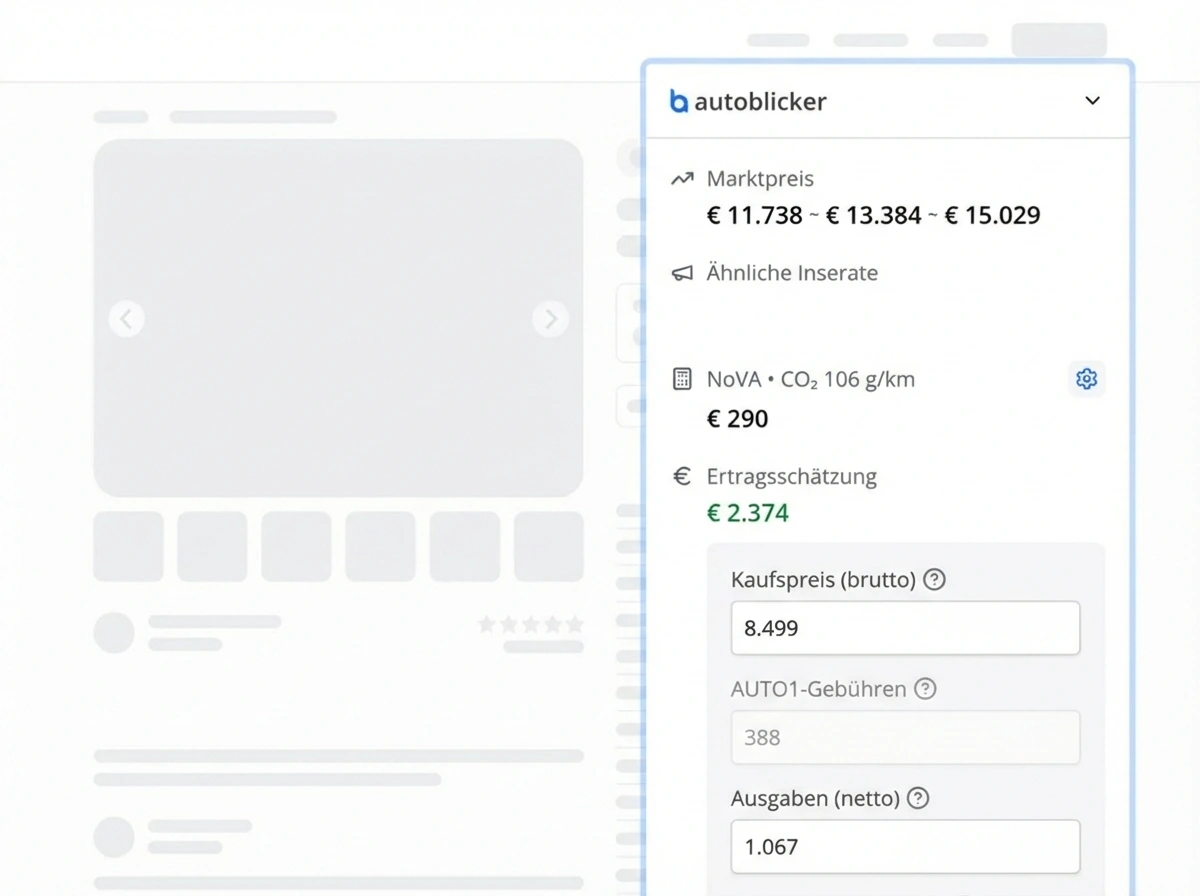
Task: Click the Kaufspreis input field showing 8.499
Action: point(905,628)
